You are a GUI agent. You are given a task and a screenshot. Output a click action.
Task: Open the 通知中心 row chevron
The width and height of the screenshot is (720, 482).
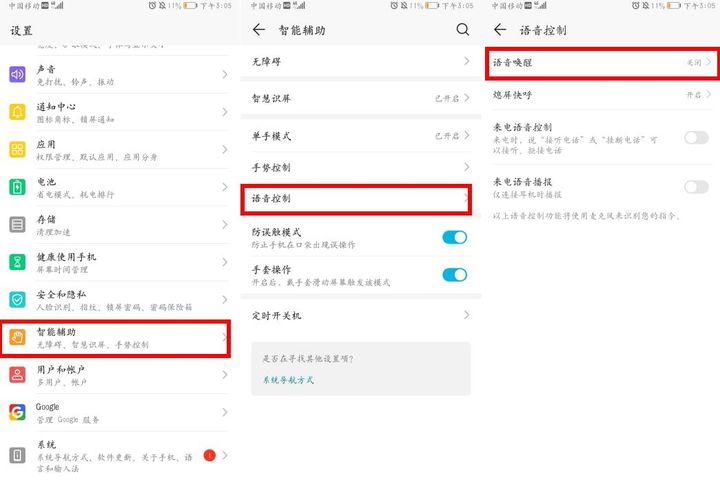coord(225,112)
